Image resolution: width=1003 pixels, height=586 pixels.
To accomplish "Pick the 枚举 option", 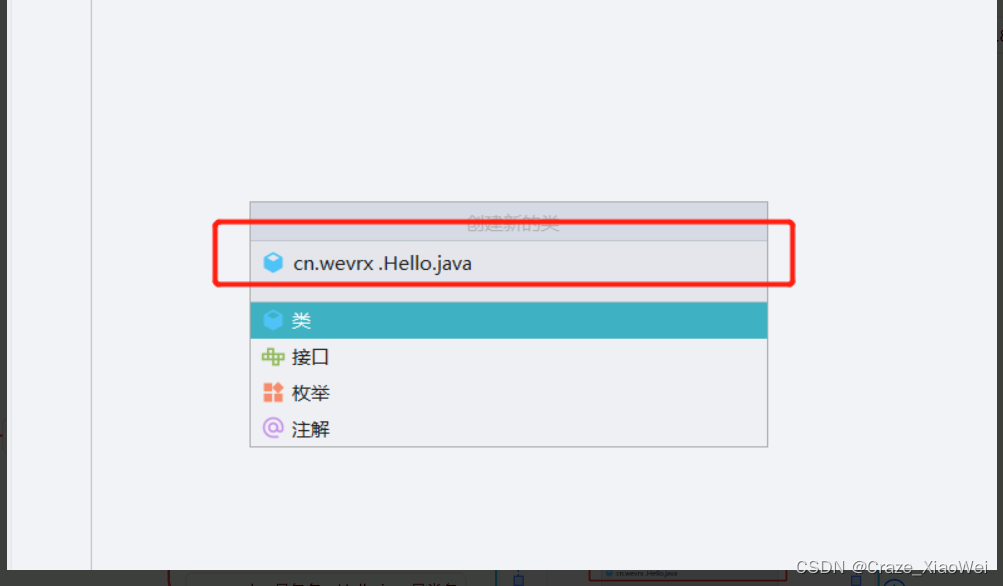I will 509,392.
